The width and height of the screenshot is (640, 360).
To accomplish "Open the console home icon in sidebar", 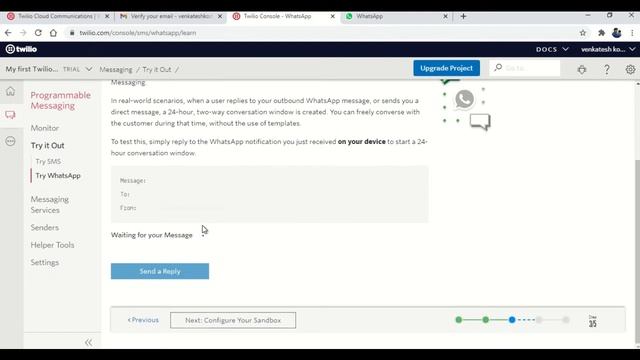I will click(10, 91).
